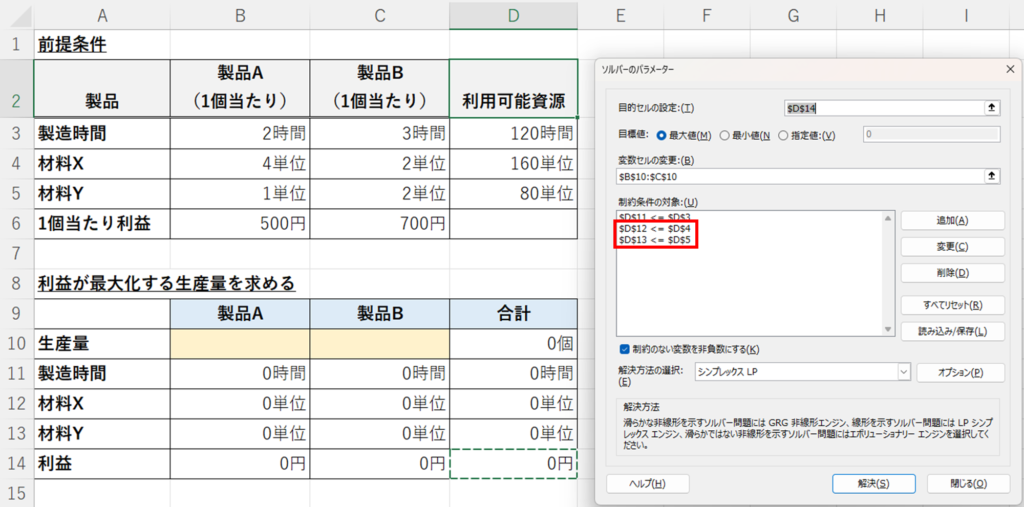Open solver オプション settings

[959, 372]
